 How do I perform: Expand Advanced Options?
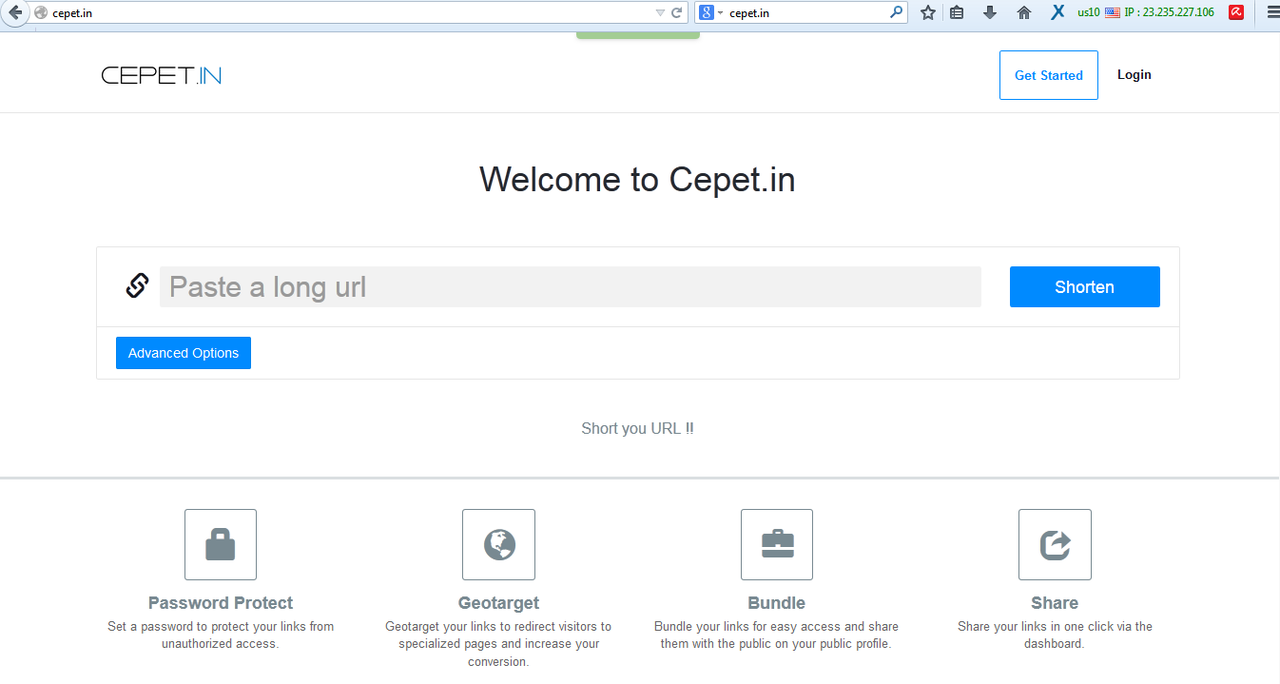point(183,353)
